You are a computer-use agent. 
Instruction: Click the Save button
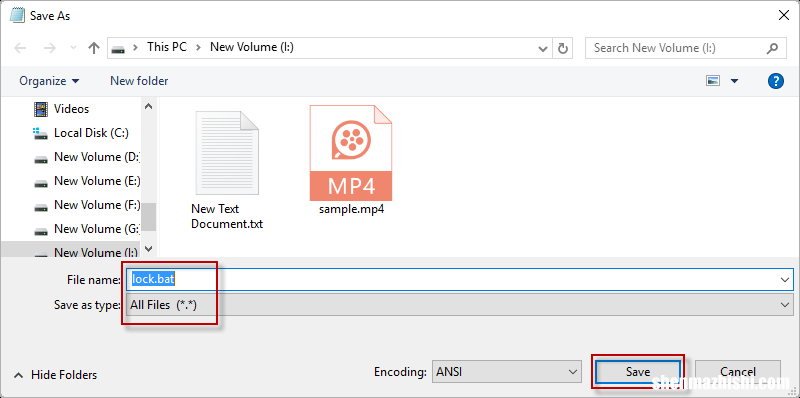pyautogui.click(x=638, y=371)
